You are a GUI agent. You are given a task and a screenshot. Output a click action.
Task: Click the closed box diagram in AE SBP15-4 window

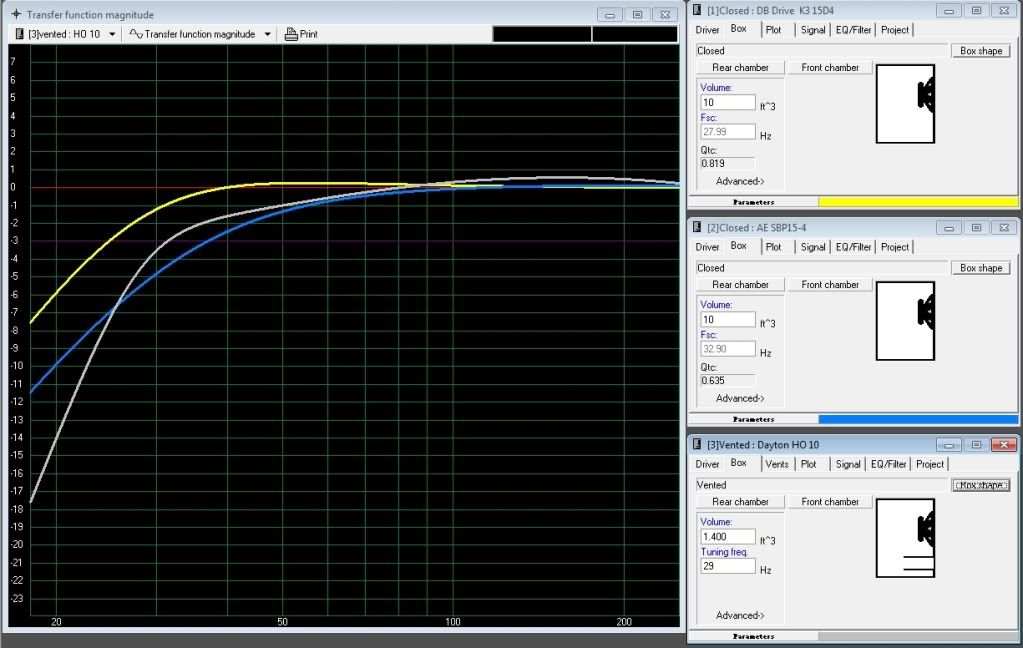coord(906,321)
